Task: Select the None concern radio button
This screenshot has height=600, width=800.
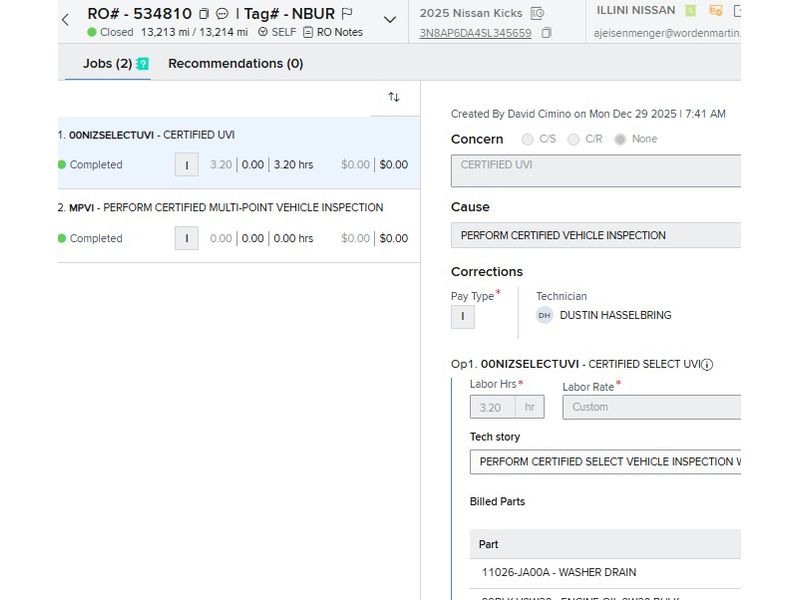Action: point(620,139)
